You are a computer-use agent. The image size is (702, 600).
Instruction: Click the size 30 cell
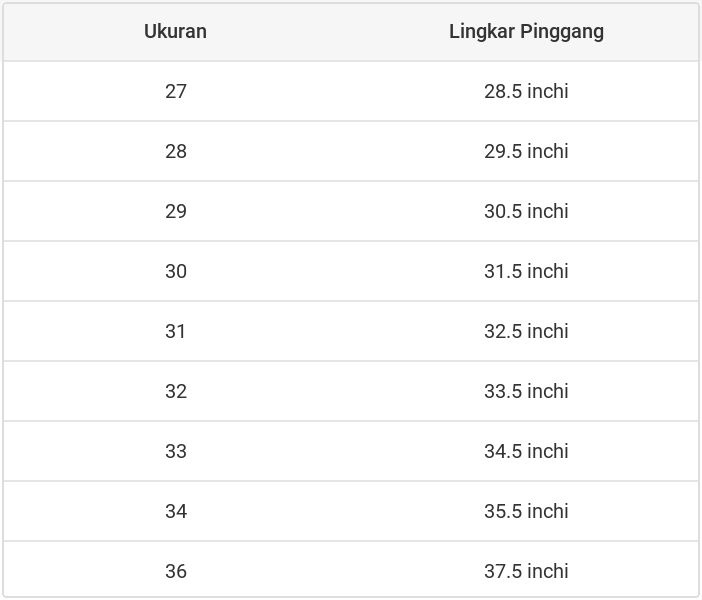(x=176, y=271)
